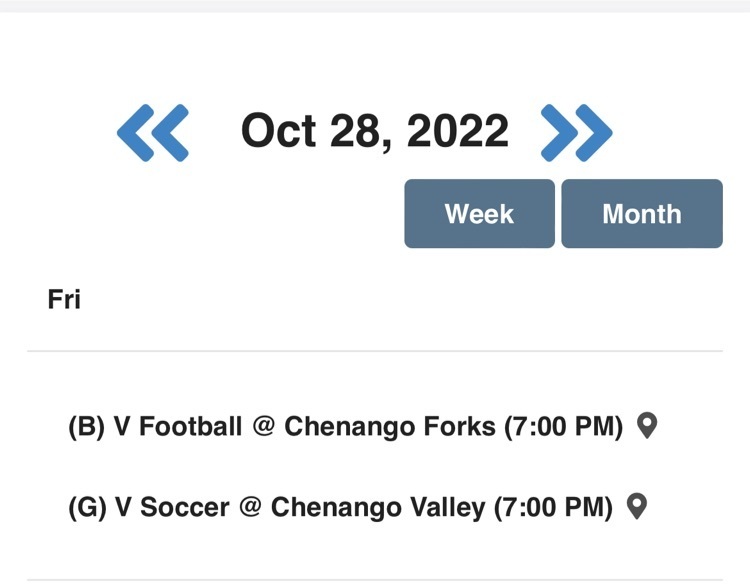
Task: Jump forward a day using blue arrows
Action: click(576, 132)
